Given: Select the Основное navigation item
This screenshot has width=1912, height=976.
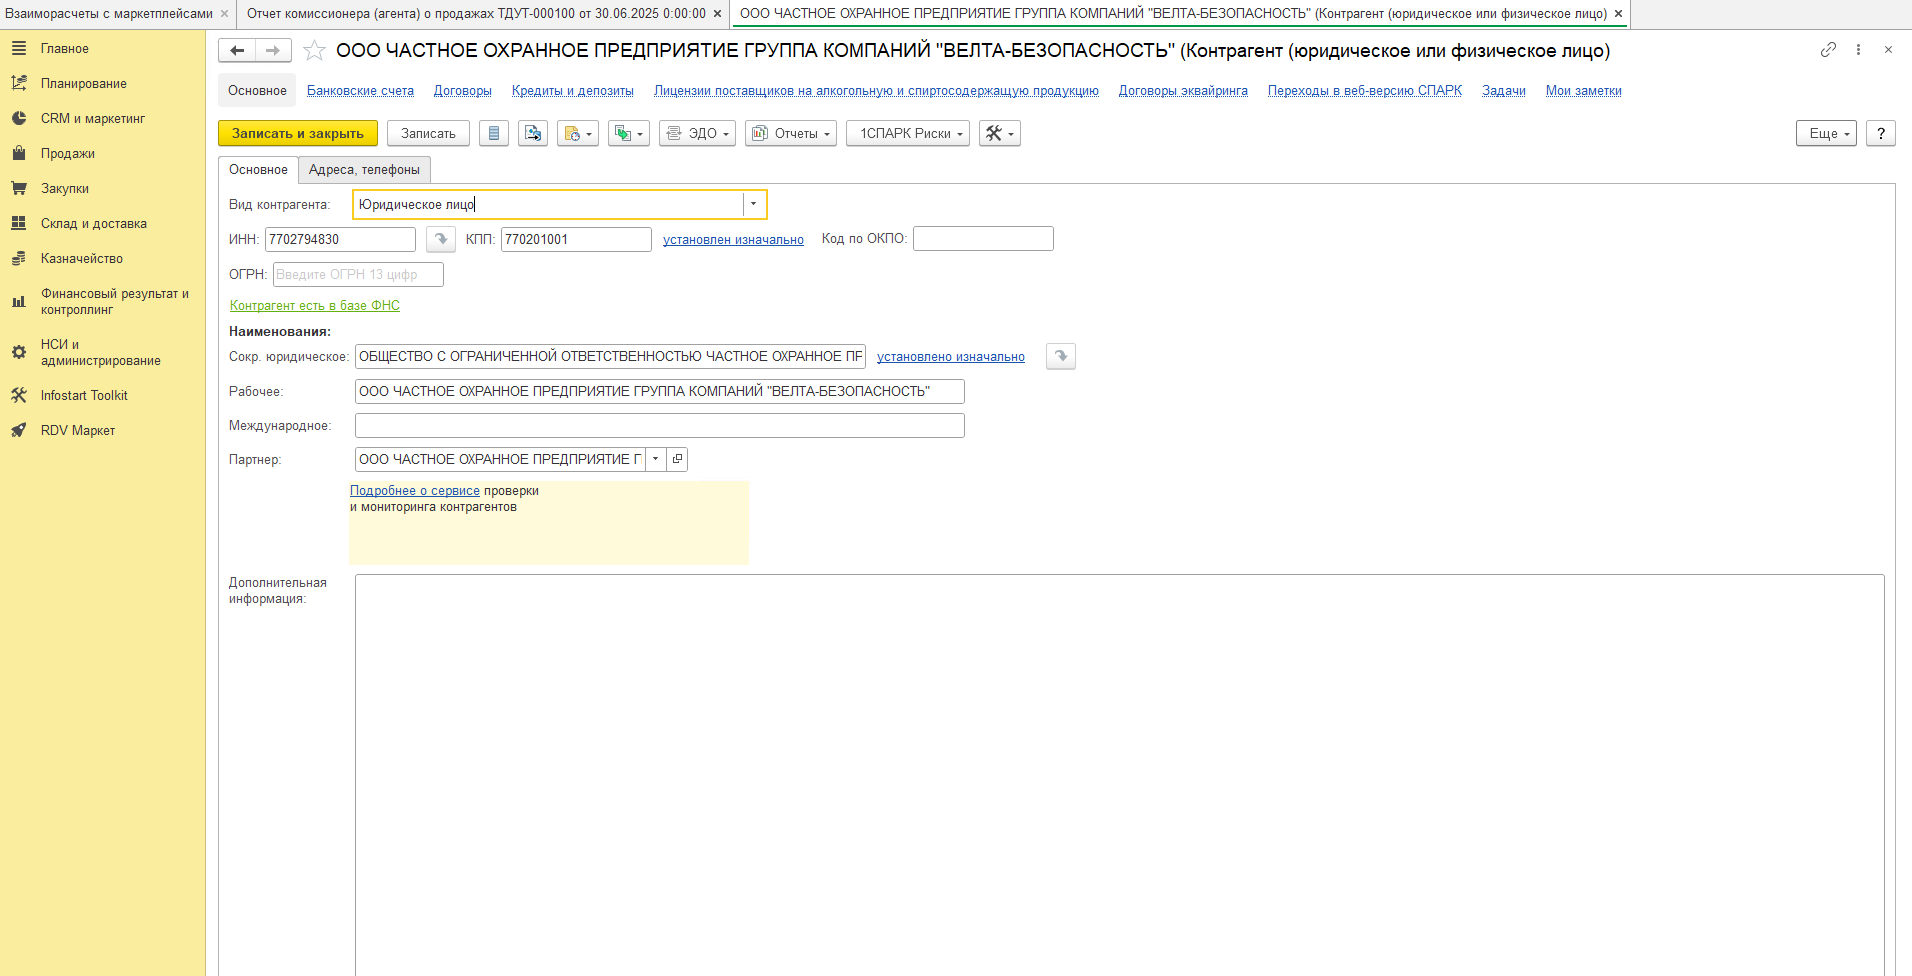Looking at the screenshot, I should click(x=257, y=90).
